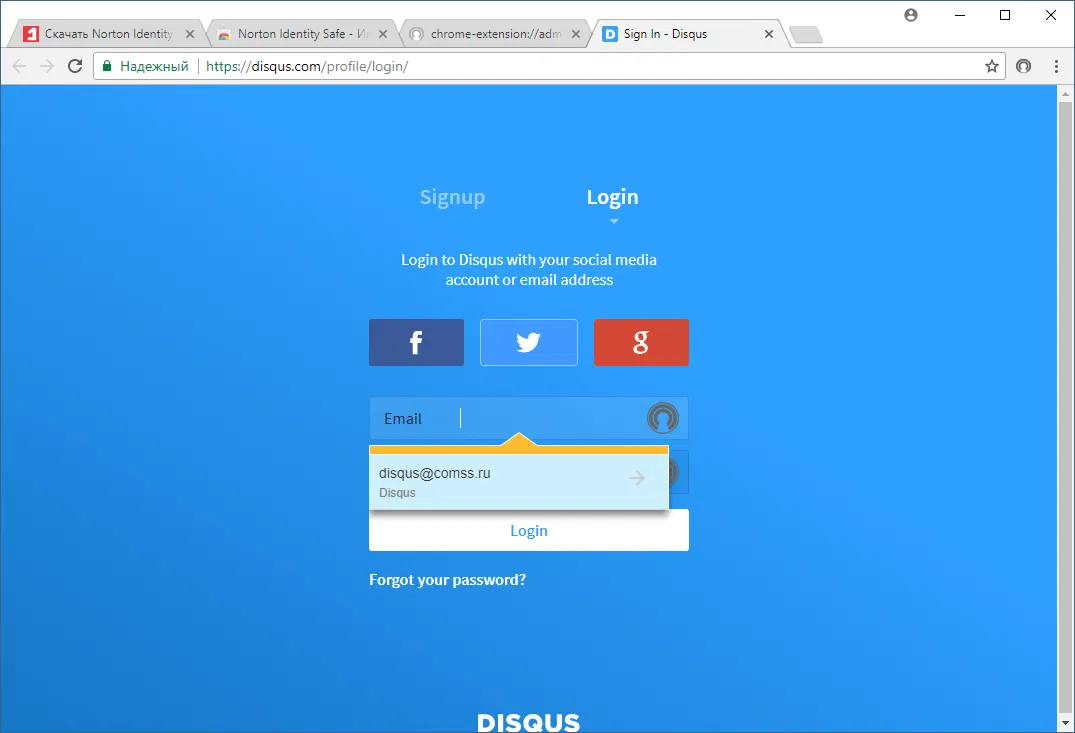Screen dimensions: 1075x733
Task: Click the scrollbar up arrow
Action: pos(1065,93)
